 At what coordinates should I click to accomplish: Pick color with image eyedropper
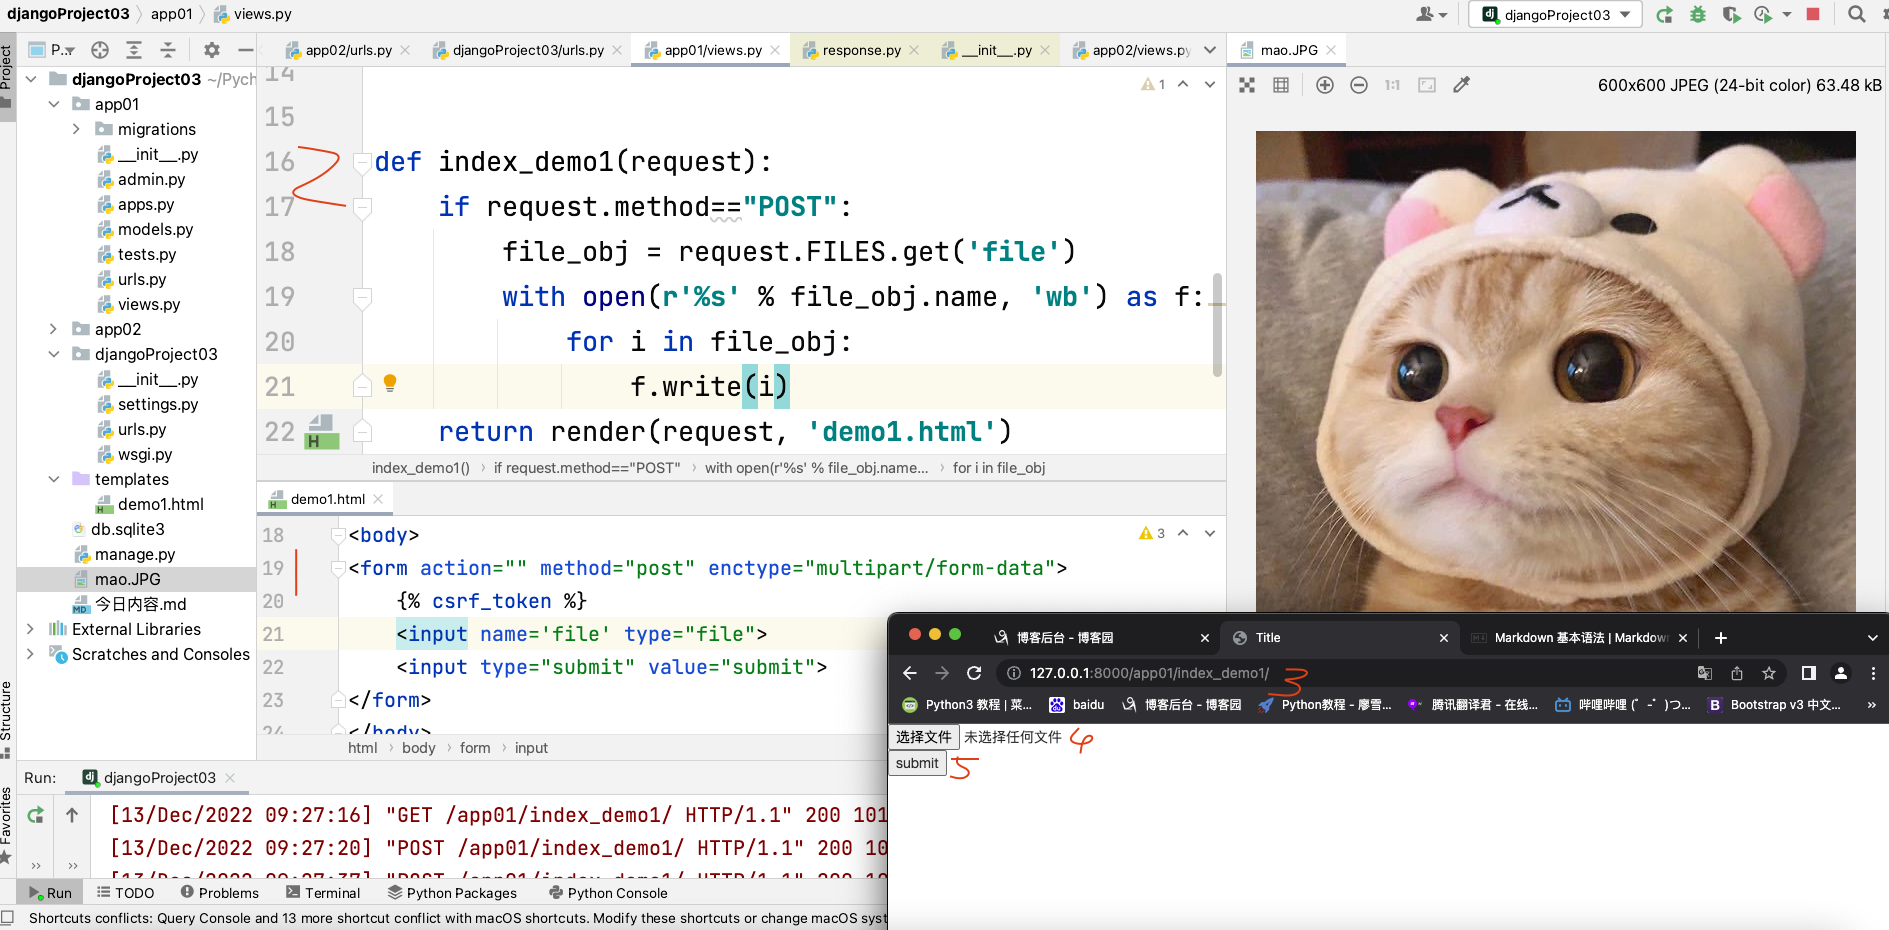click(1461, 85)
